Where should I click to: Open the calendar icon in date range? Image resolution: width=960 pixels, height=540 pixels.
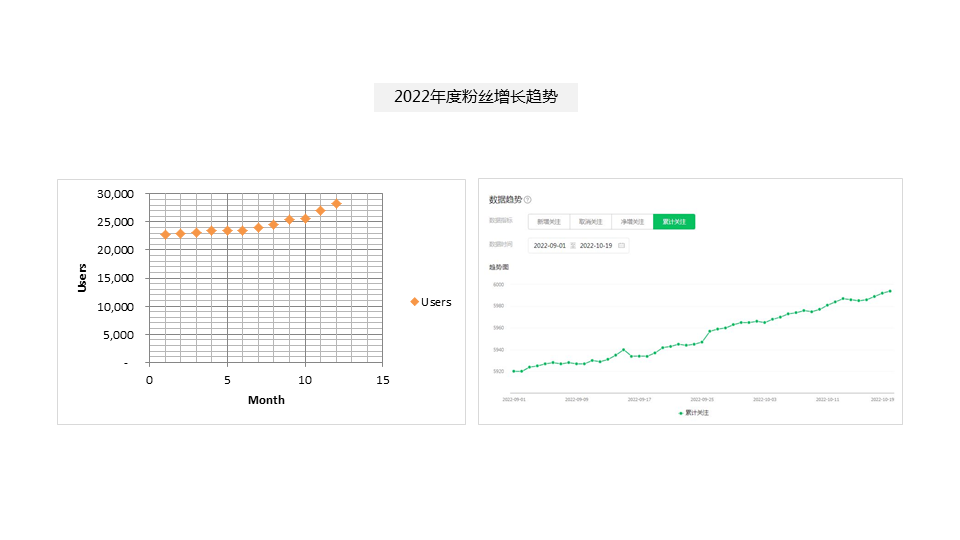pos(621,245)
